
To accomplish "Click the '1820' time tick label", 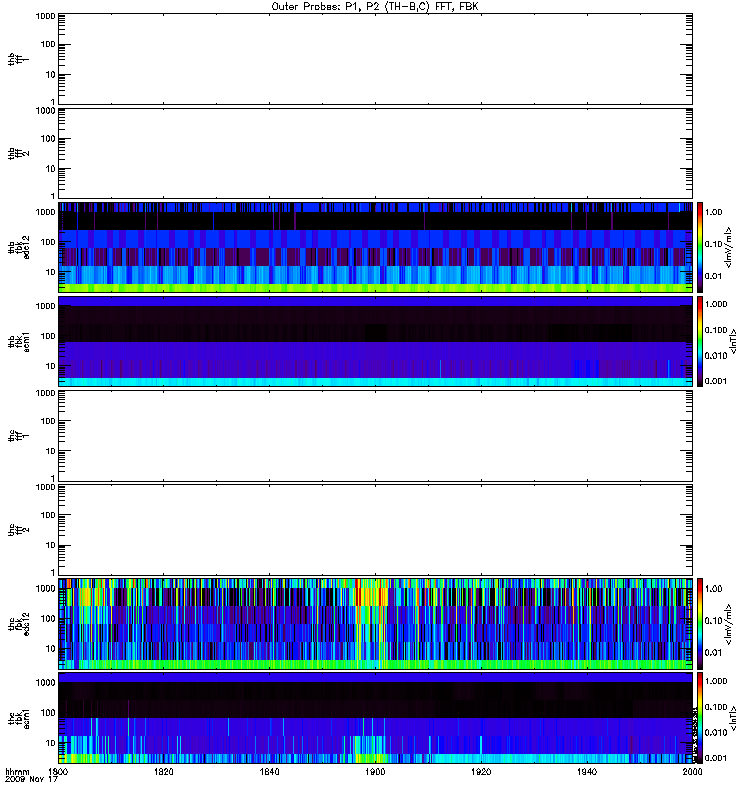I will (x=164, y=771).
